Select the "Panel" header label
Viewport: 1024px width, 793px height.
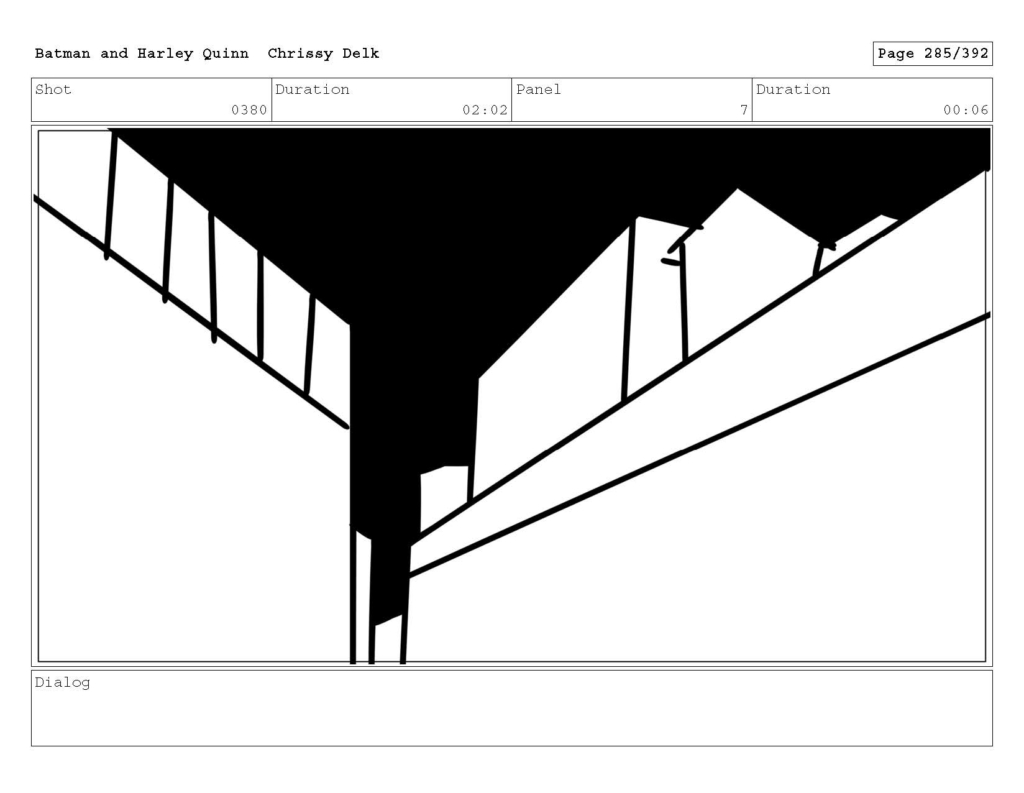(x=539, y=89)
